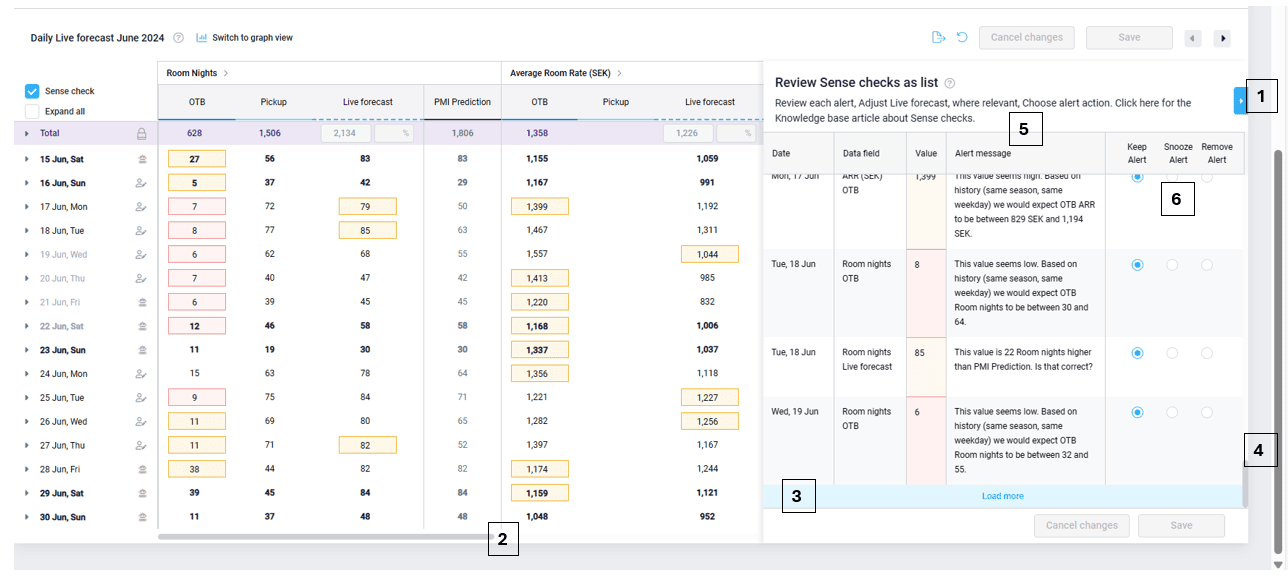
Task: Go to previous period with left arrow button
Action: click(1193, 38)
